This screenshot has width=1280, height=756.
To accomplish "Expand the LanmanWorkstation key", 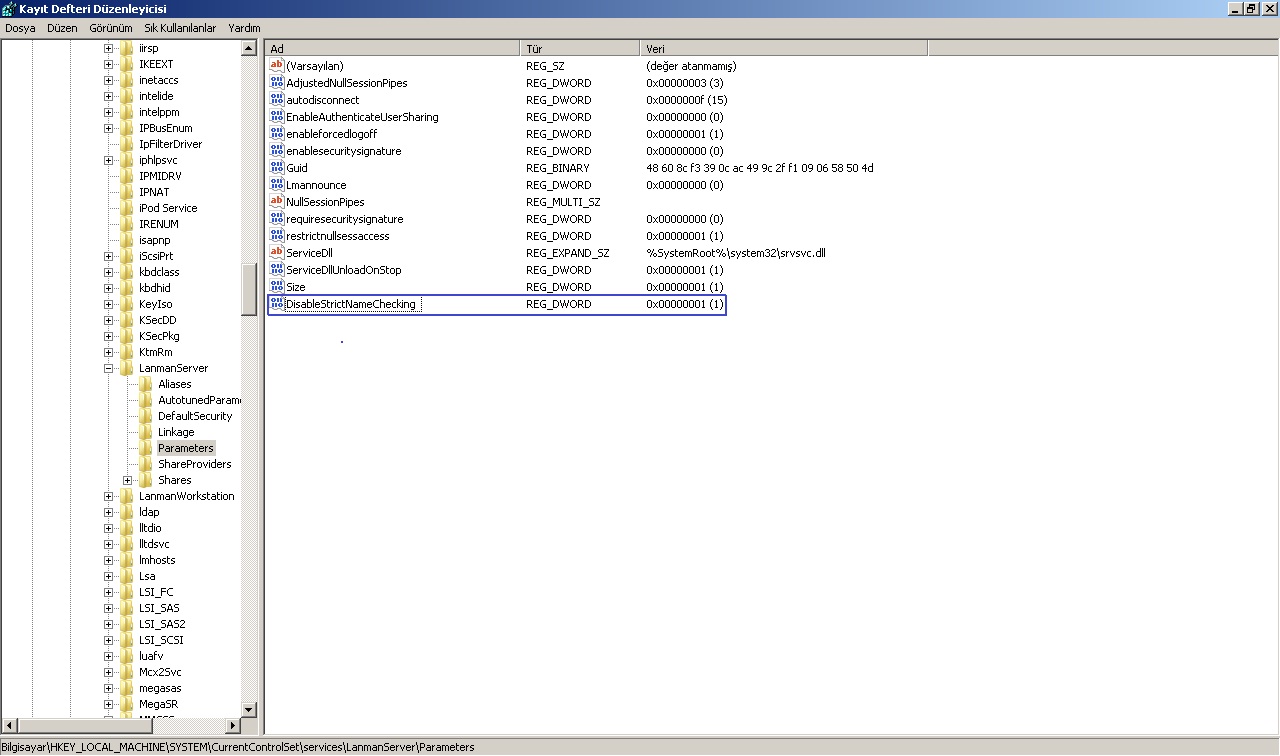I will point(108,496).
